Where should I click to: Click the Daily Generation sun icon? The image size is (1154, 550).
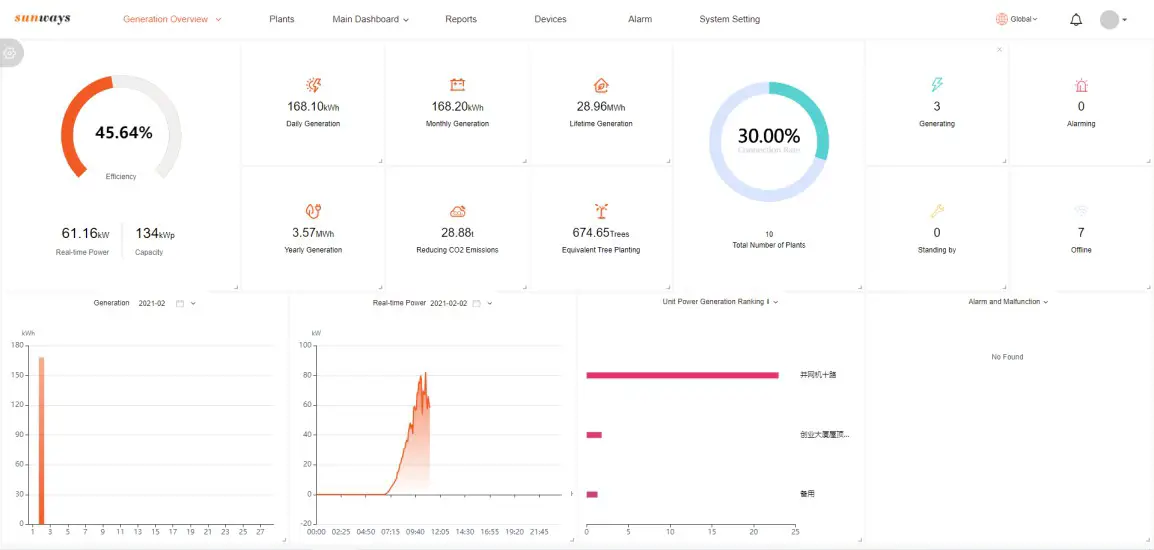[x=314, y=85]
